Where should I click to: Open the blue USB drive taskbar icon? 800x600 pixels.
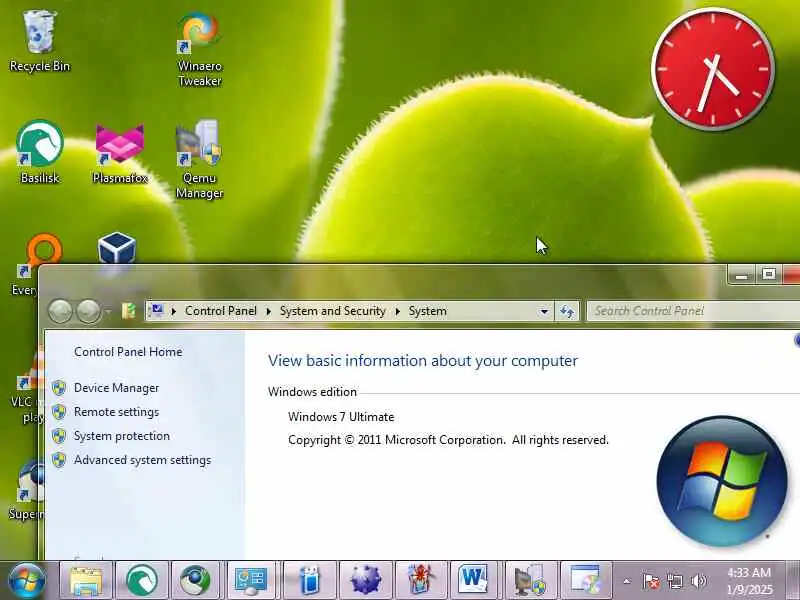[x=309, y=581]
